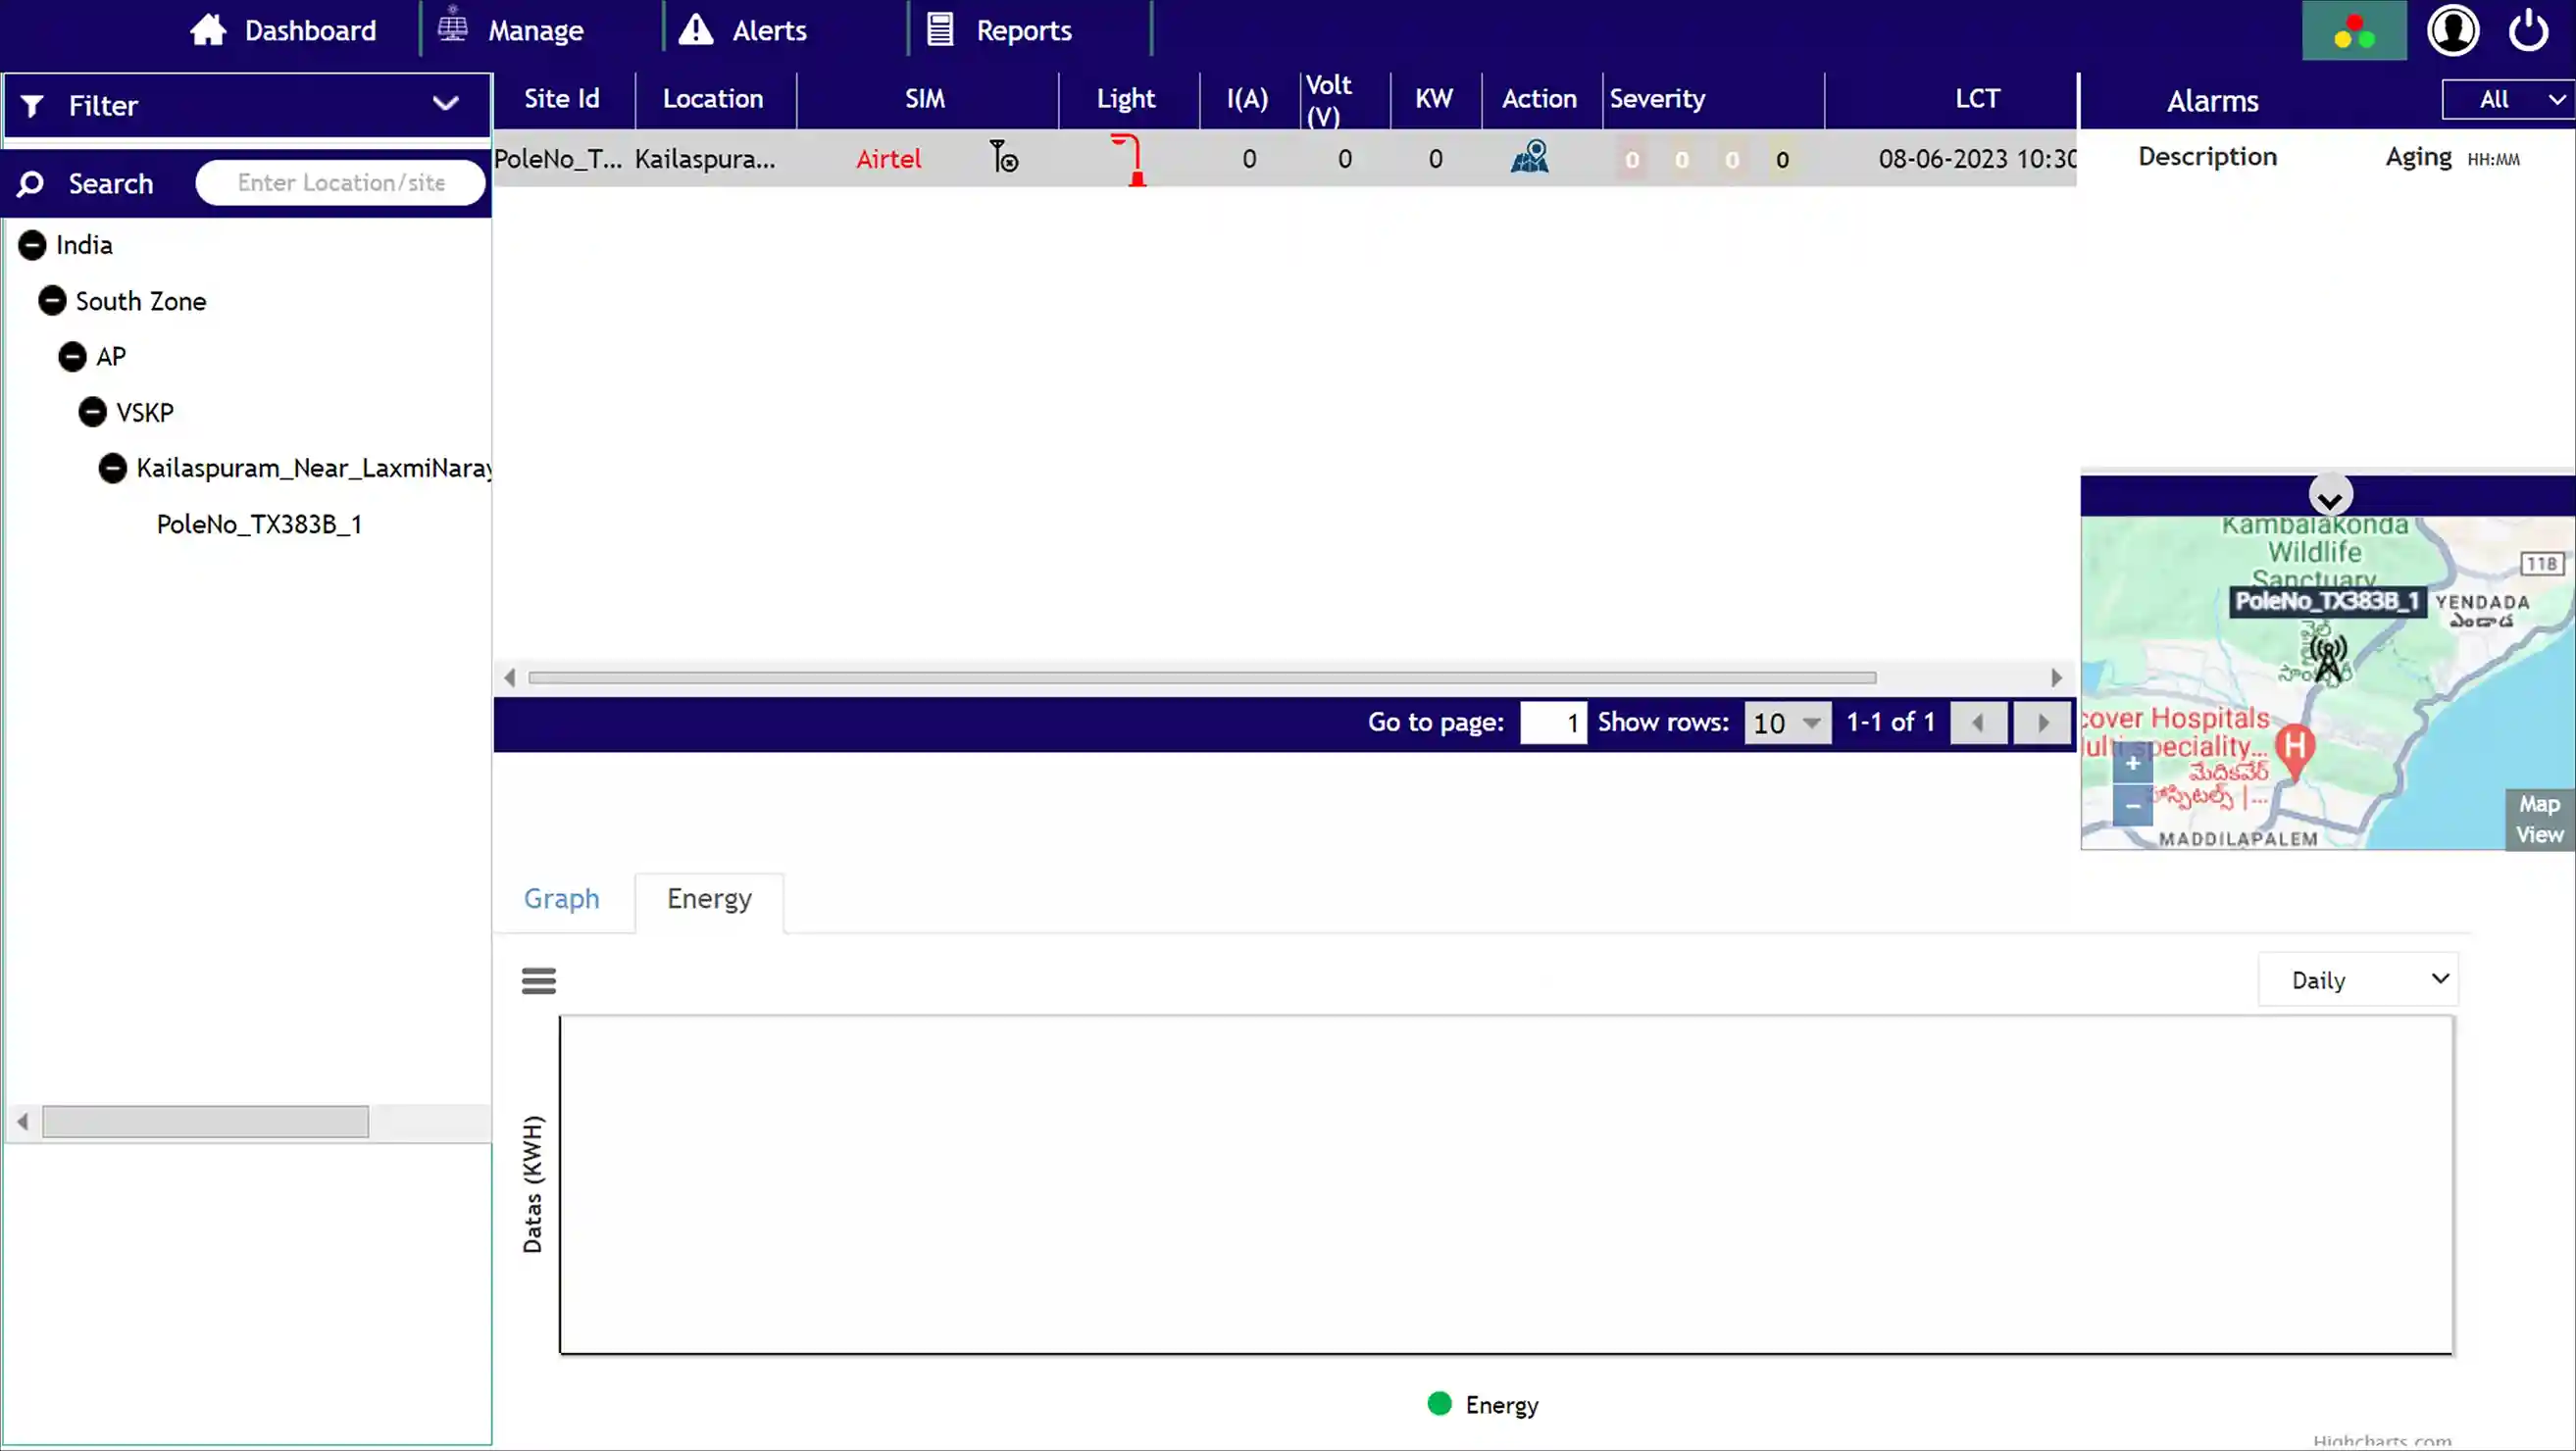The image size is (2576, 1451).
Task: Open the chart hamburger menu icon
Action: pos(538,980)
